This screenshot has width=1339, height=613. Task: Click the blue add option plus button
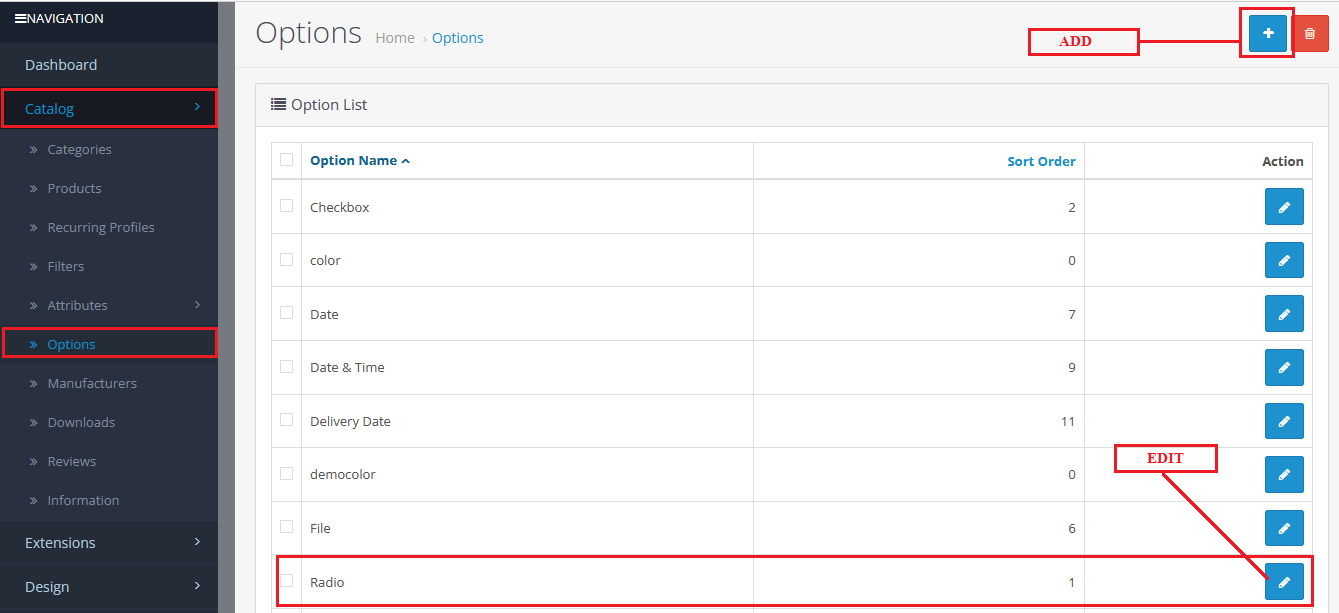(x=1268, y=33)
